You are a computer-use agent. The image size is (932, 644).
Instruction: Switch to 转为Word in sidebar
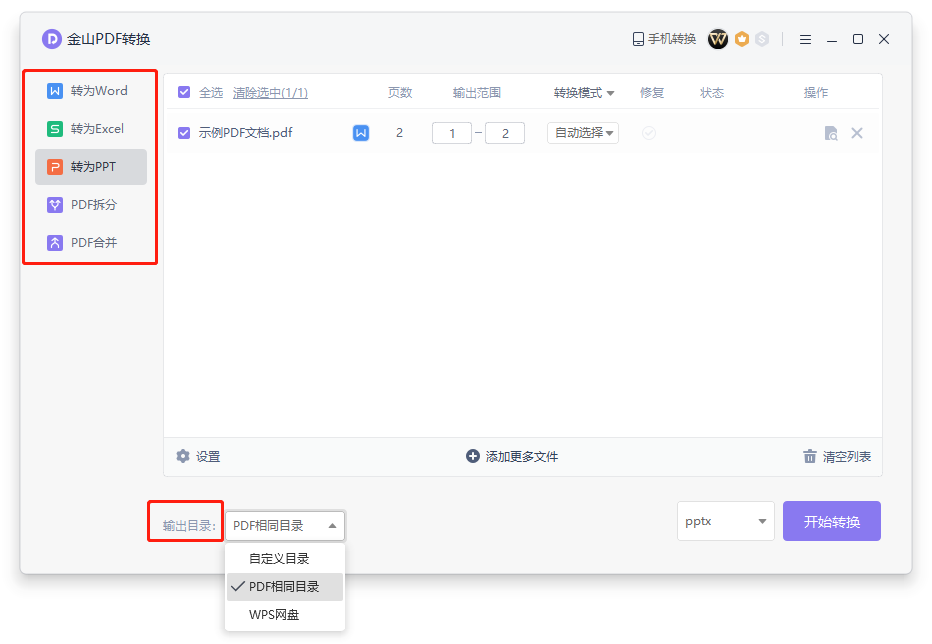pos(91,91)
